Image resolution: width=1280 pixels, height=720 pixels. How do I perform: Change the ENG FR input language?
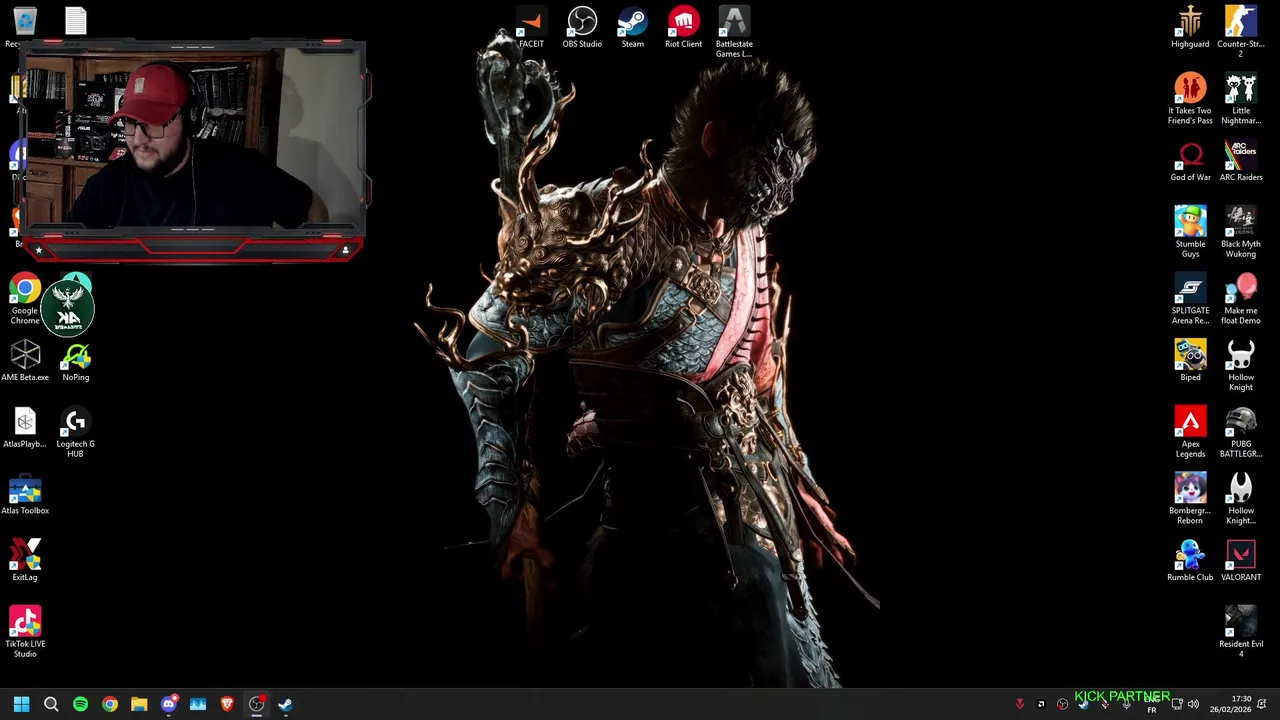click(x=1152, y=704)
